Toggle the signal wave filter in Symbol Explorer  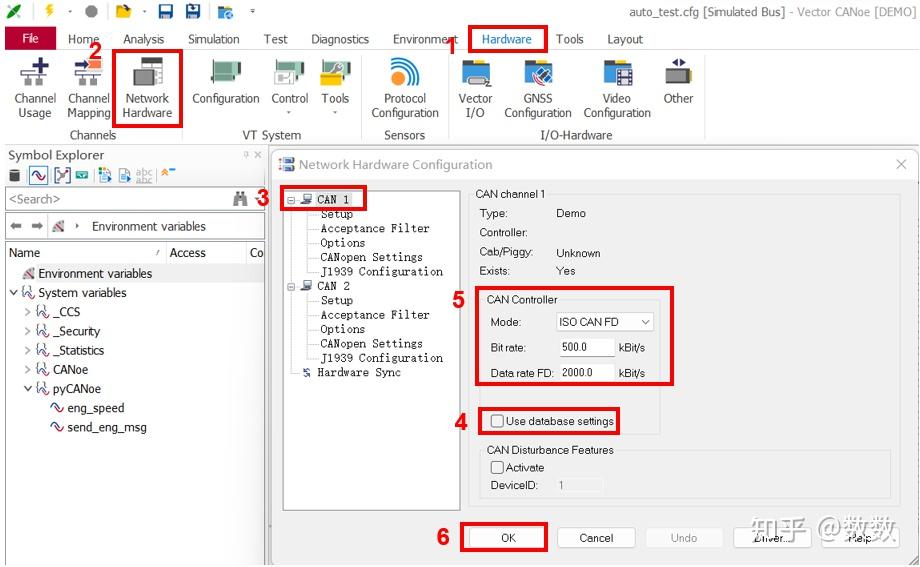pyautogui.click(x=38, y=175)
